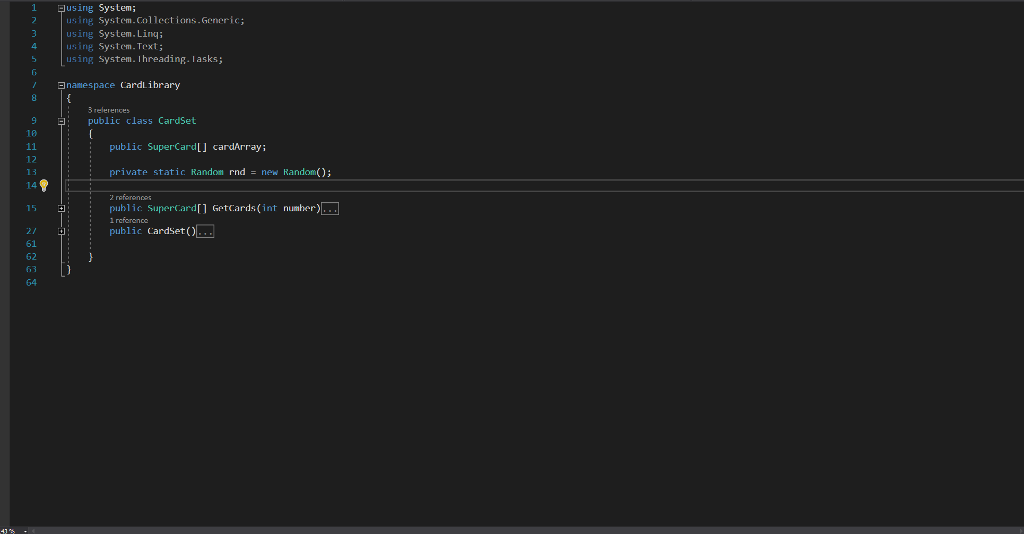Click the 'GetCards' method name
The height and width of the screenshot is (534, 1024).
tap(234, 208)
